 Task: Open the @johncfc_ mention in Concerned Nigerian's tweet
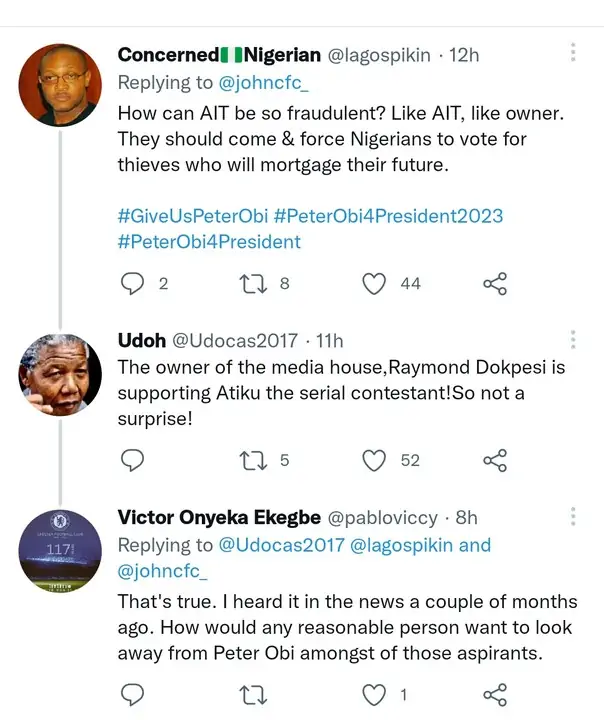point(260,81)
